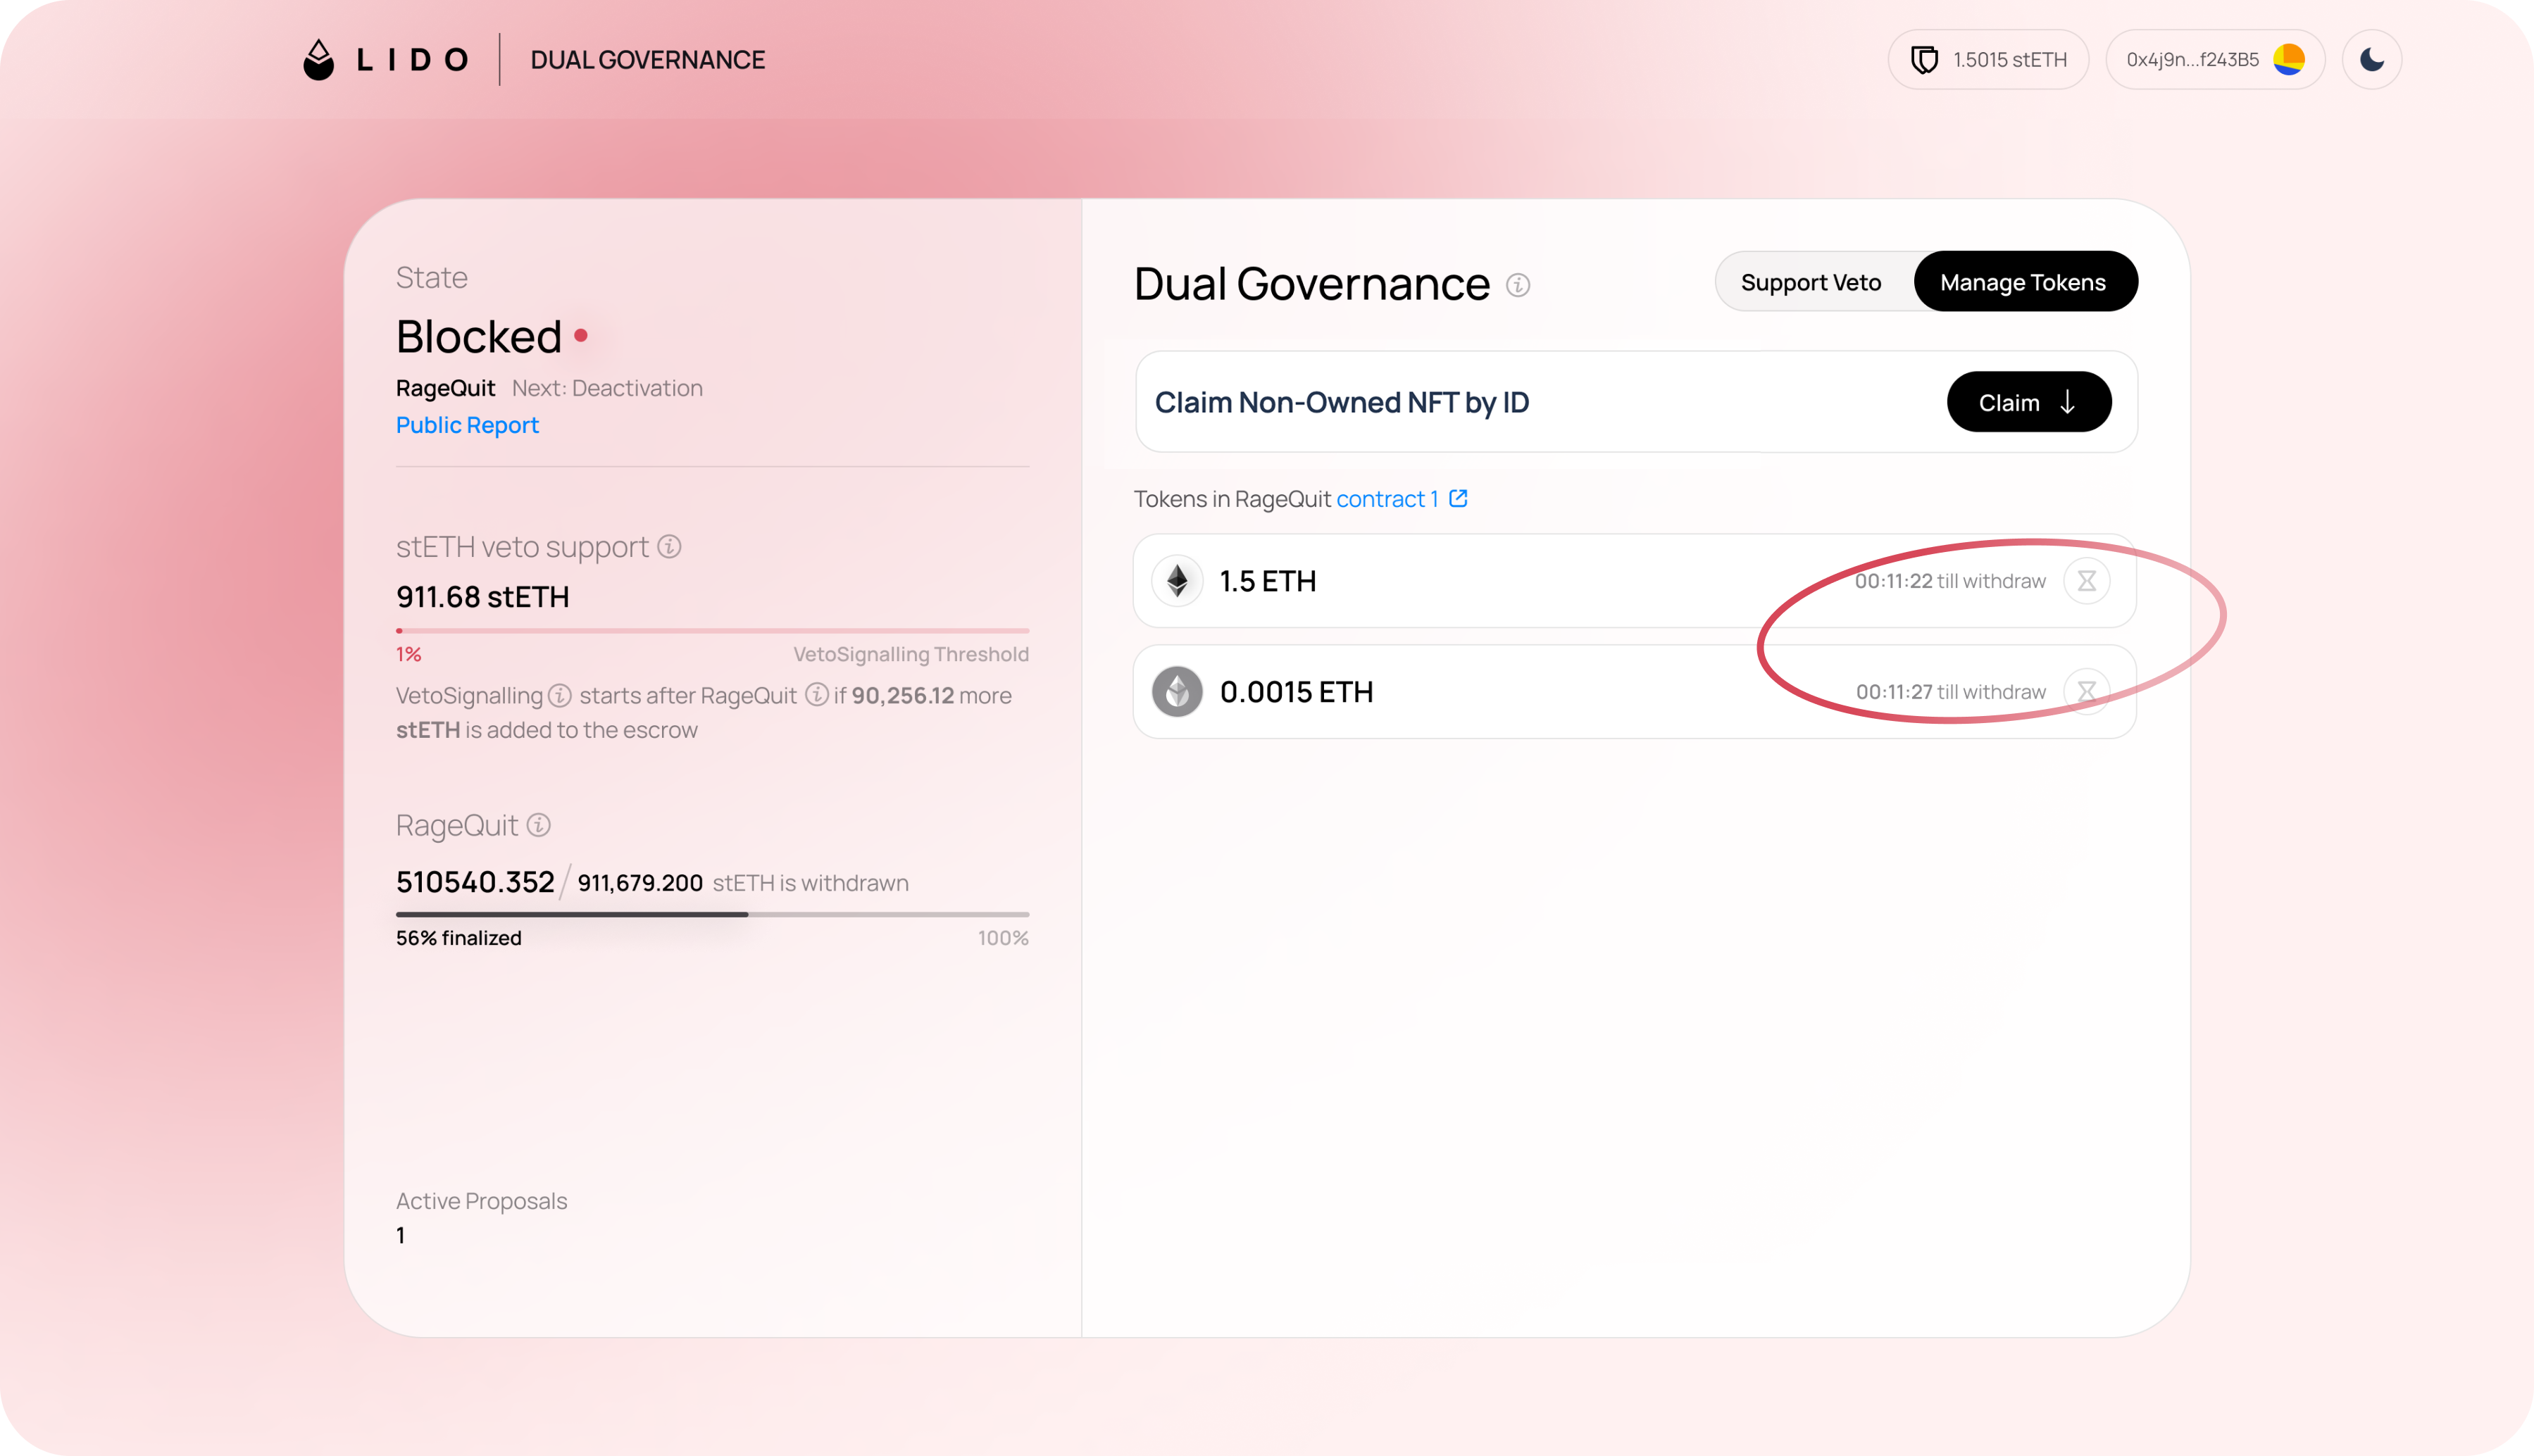Click the RageQuit finalized progress bar
Screen dimensions: 2534x1456
click(x=712, y=914)
